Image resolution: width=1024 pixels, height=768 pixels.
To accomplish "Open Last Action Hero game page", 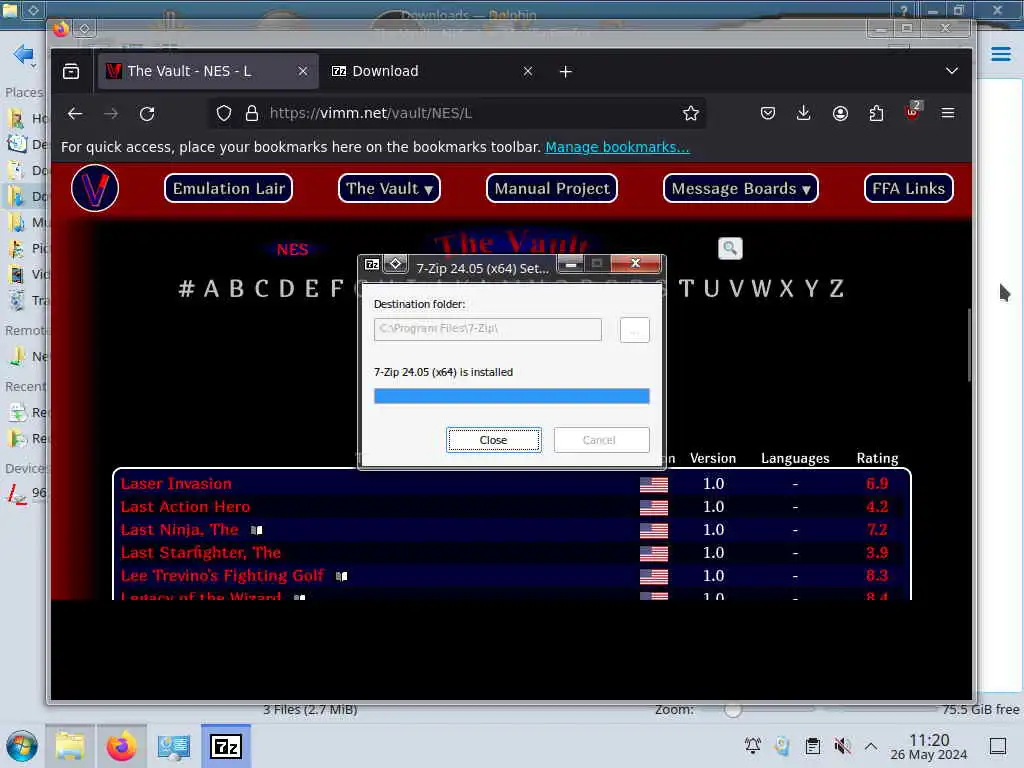I will 185,507.
